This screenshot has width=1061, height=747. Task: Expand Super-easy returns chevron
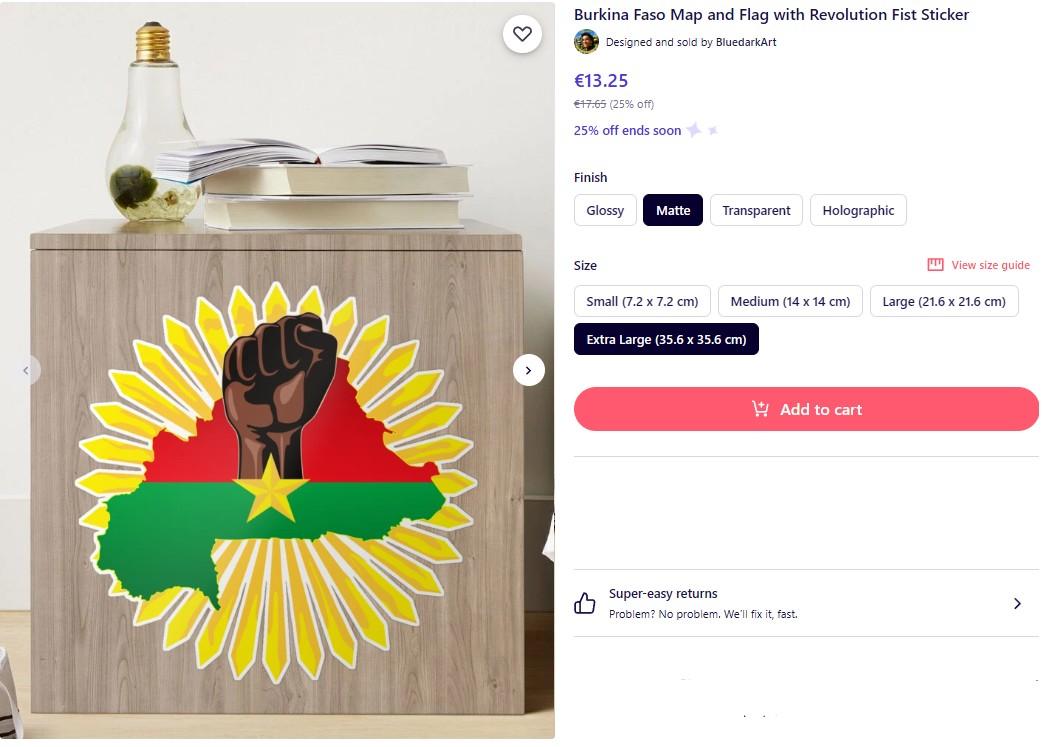(1017, 603)
